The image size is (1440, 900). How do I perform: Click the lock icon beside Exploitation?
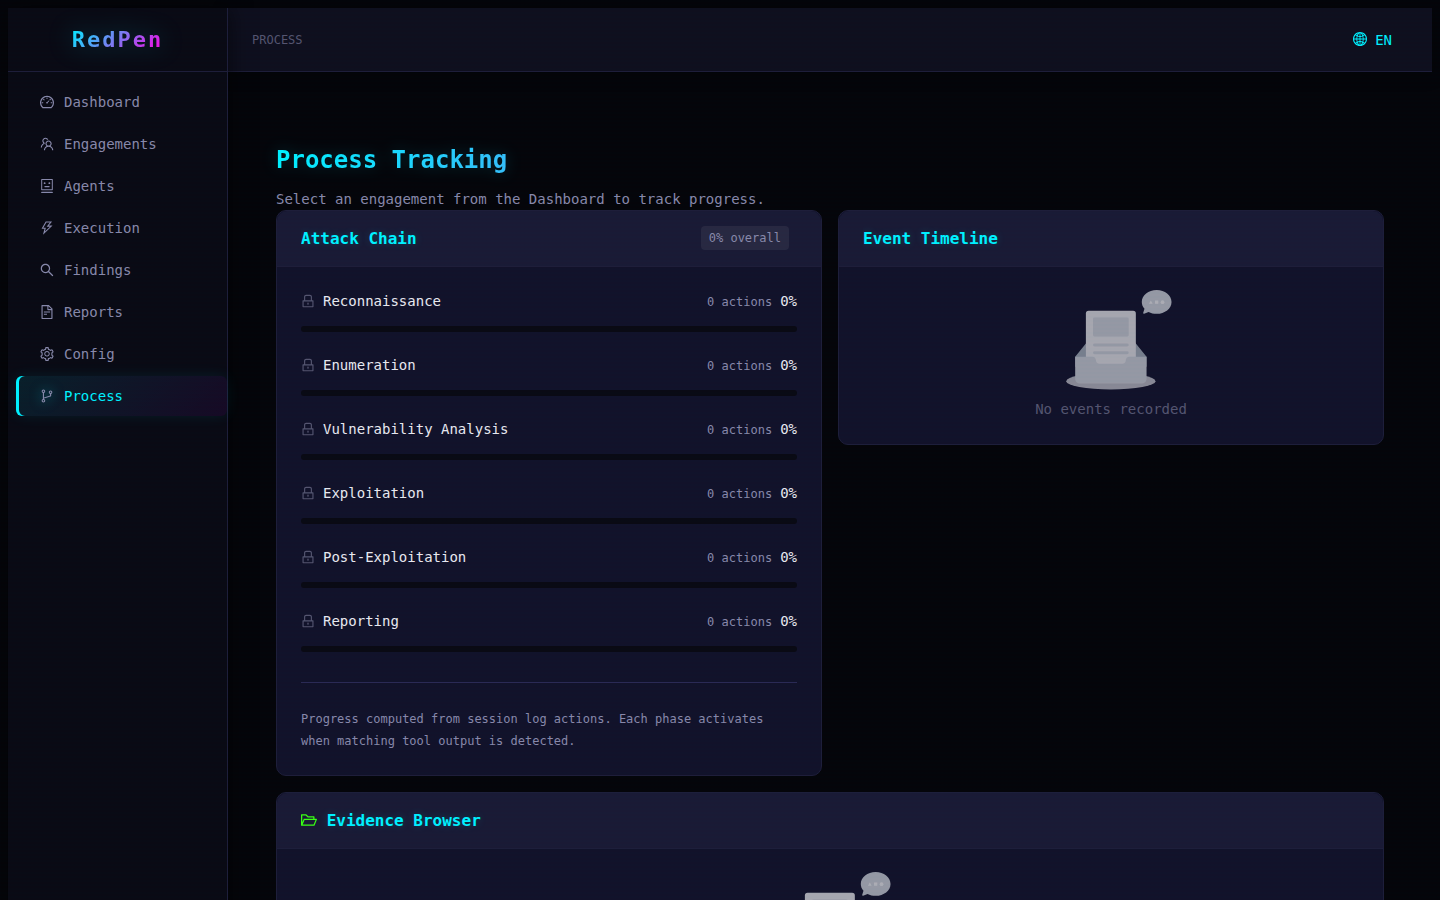(x=308, y=493)
